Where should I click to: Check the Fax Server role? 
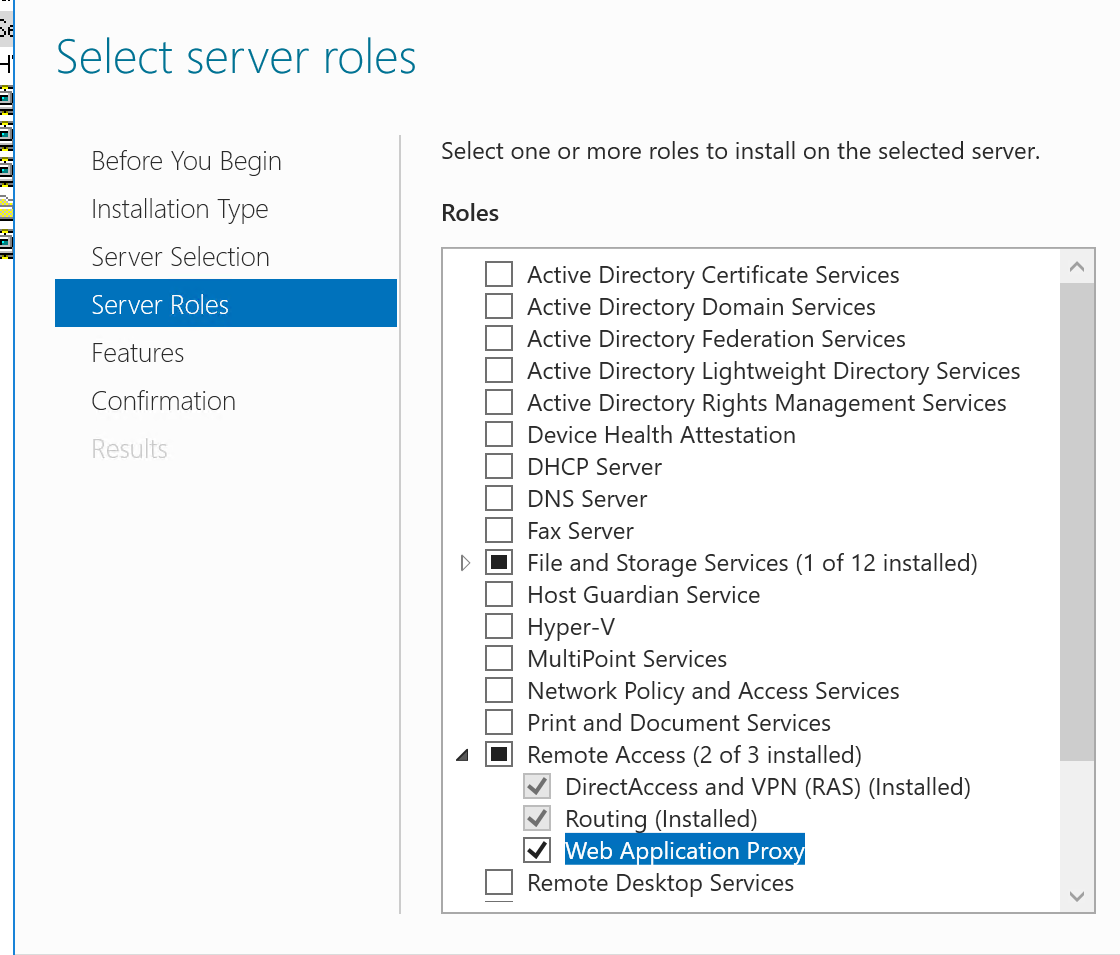(499, 531)
